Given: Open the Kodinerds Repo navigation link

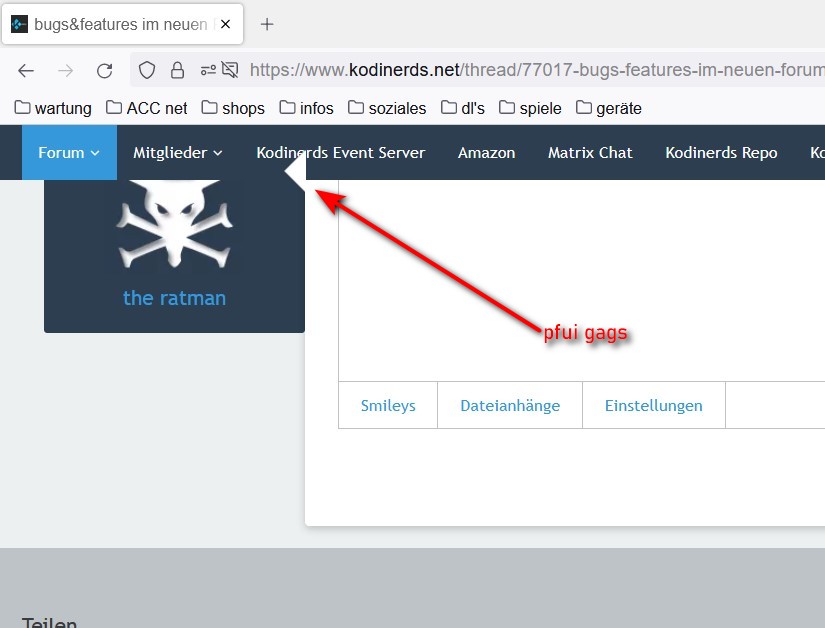Looking at the screenshot, I should pyautogui.click(x=721, y=153).
